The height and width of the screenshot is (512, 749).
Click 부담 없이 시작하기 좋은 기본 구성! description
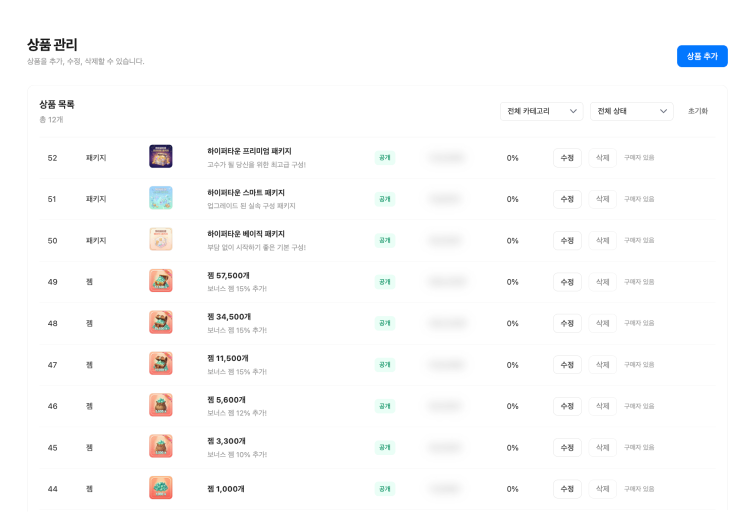click(x=256, y=247)
